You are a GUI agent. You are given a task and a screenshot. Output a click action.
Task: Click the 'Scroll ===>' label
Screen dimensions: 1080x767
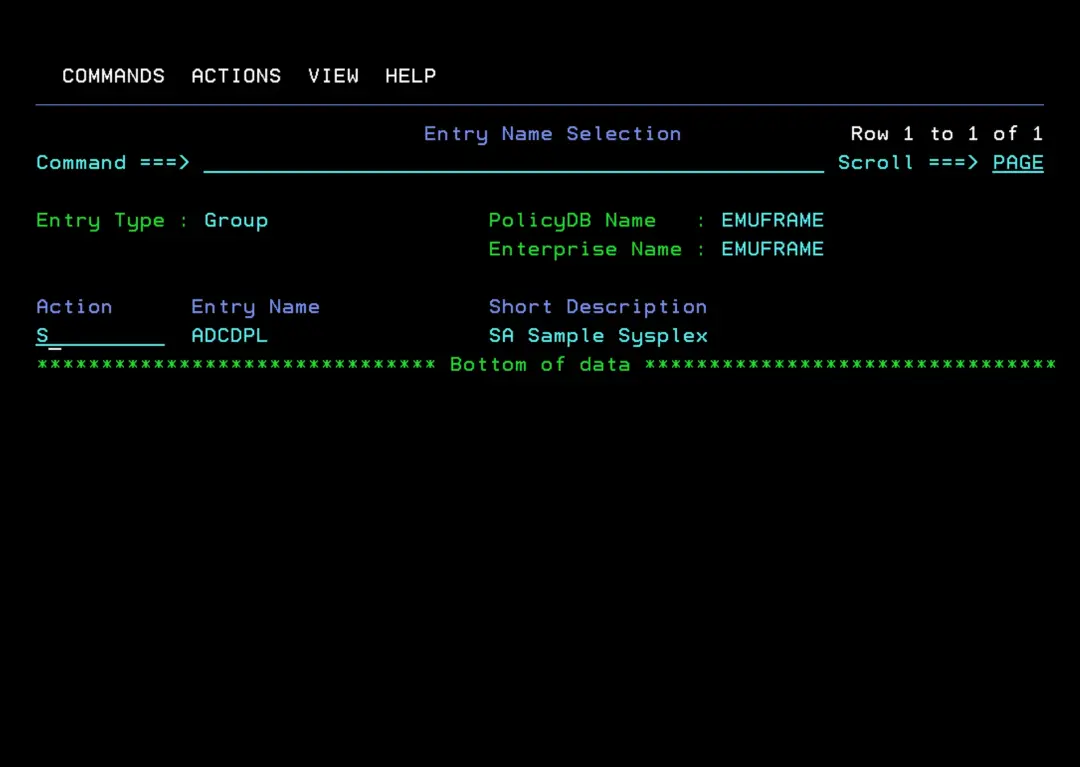908,163
